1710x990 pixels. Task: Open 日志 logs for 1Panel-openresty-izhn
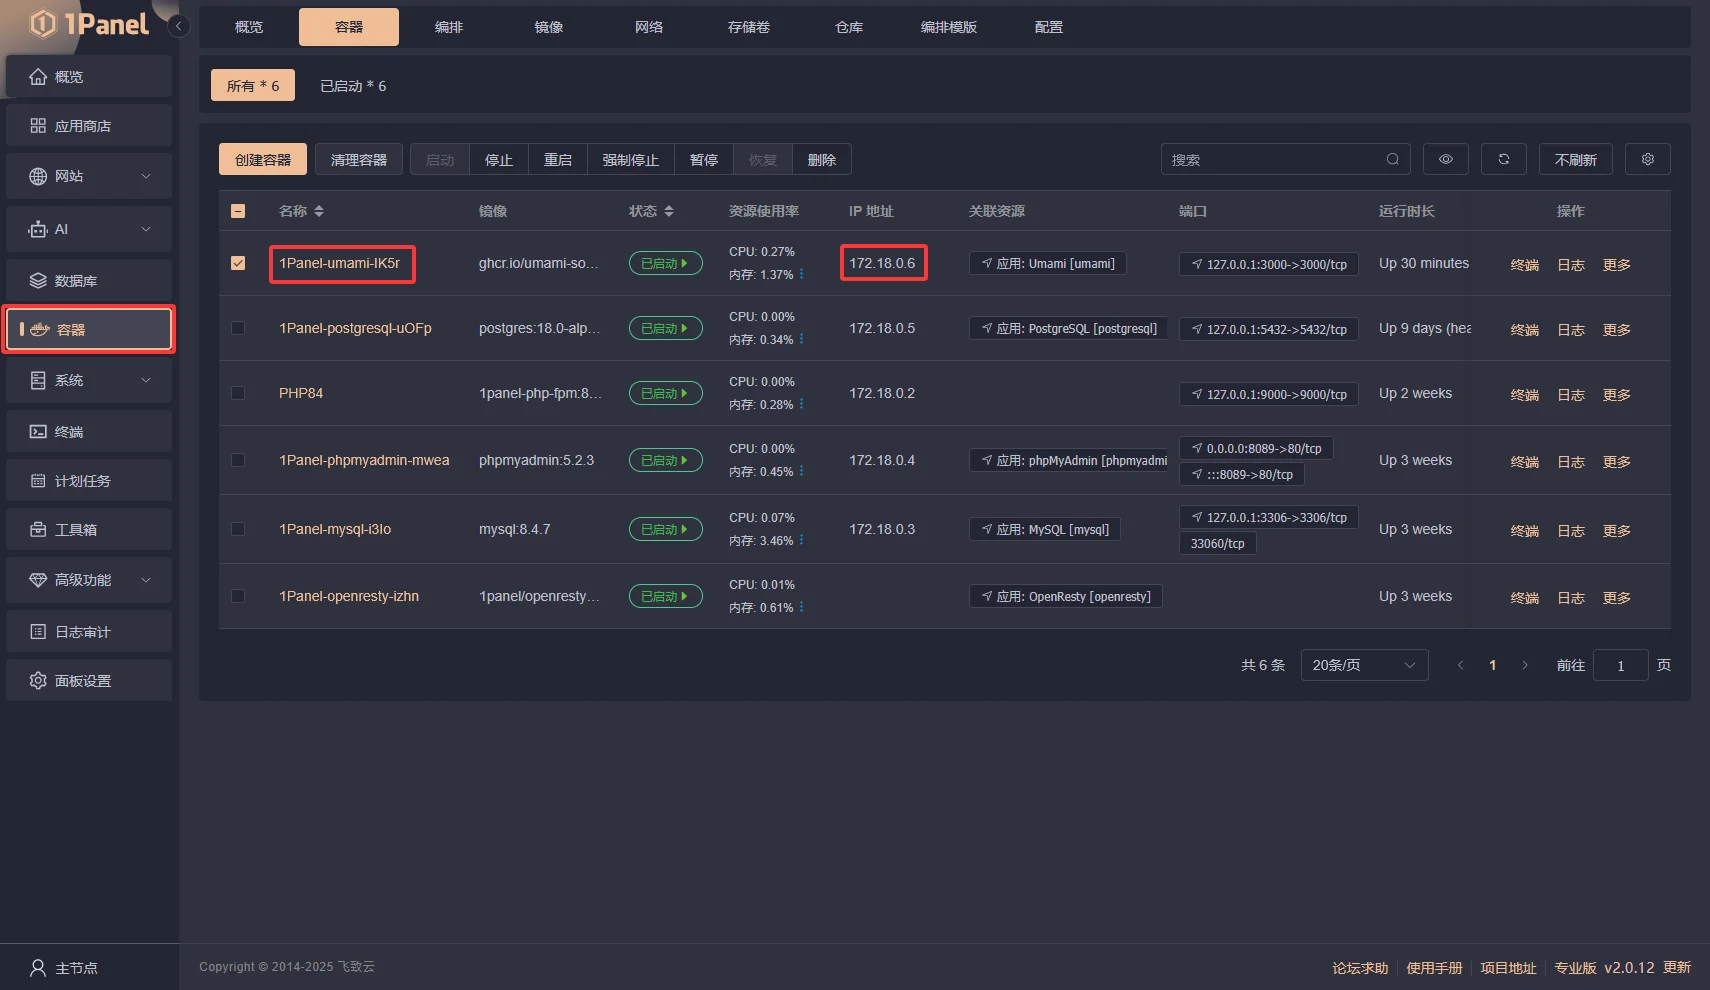tap(1570, 598)
